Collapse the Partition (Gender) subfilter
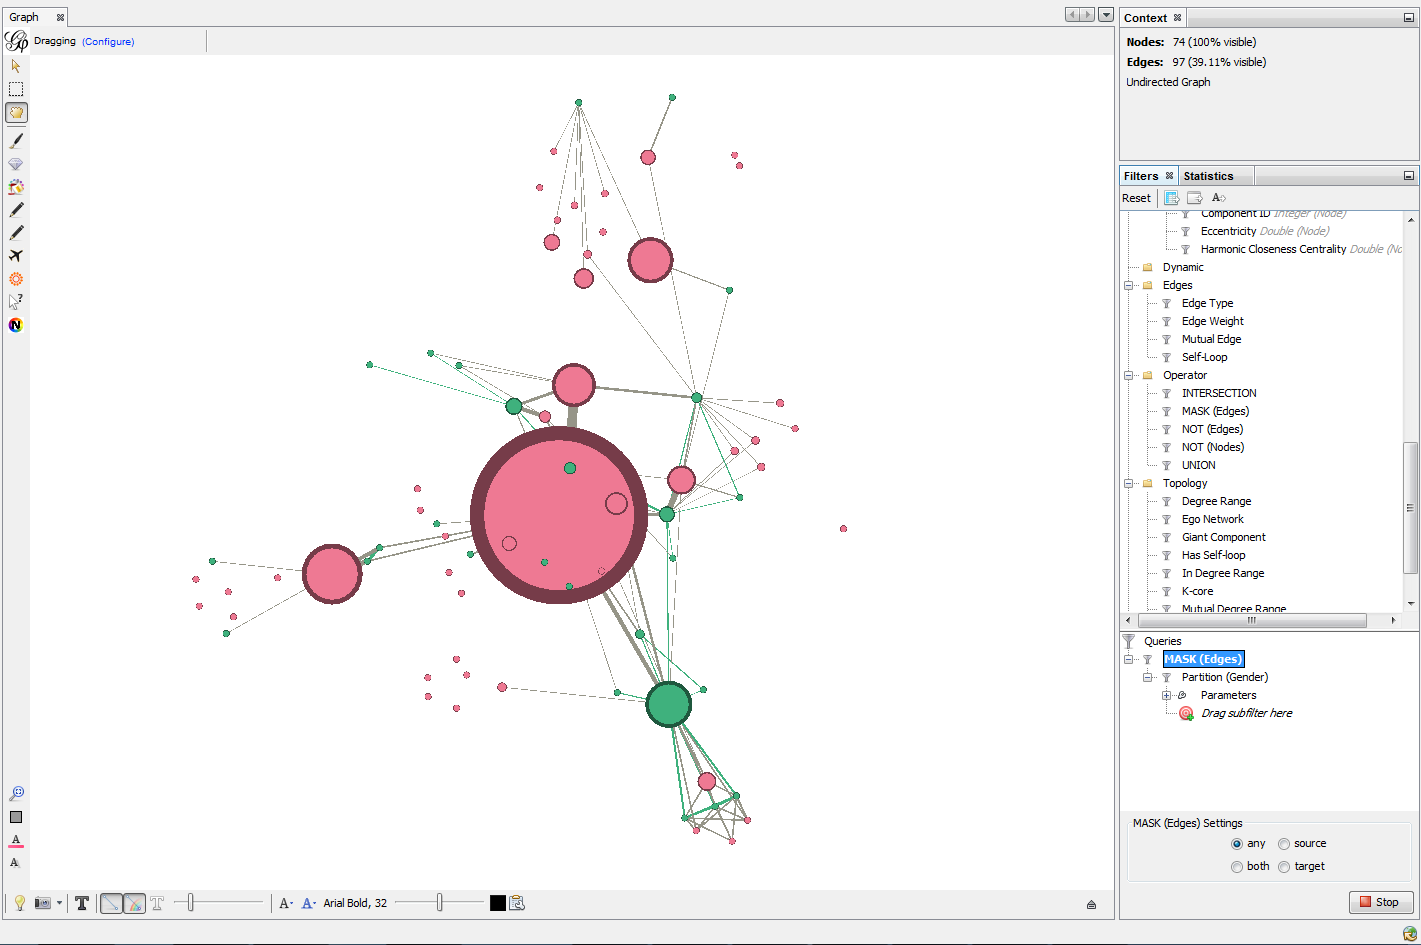 pyautogui.click(x=1148, y=677)
